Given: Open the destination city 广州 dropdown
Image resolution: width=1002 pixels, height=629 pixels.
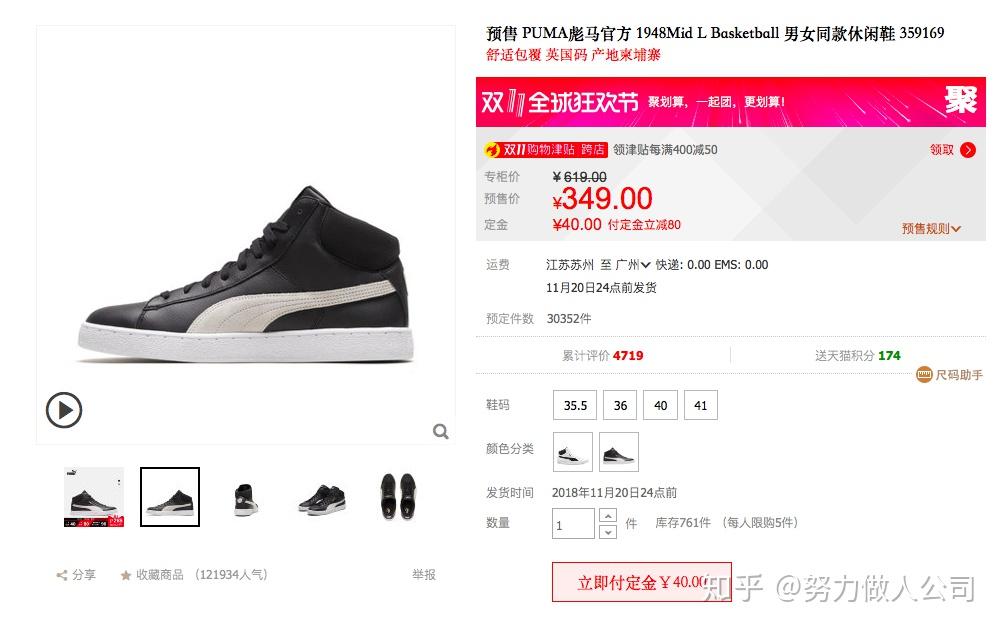Looking at the screenshot, I should coord(633,265).
